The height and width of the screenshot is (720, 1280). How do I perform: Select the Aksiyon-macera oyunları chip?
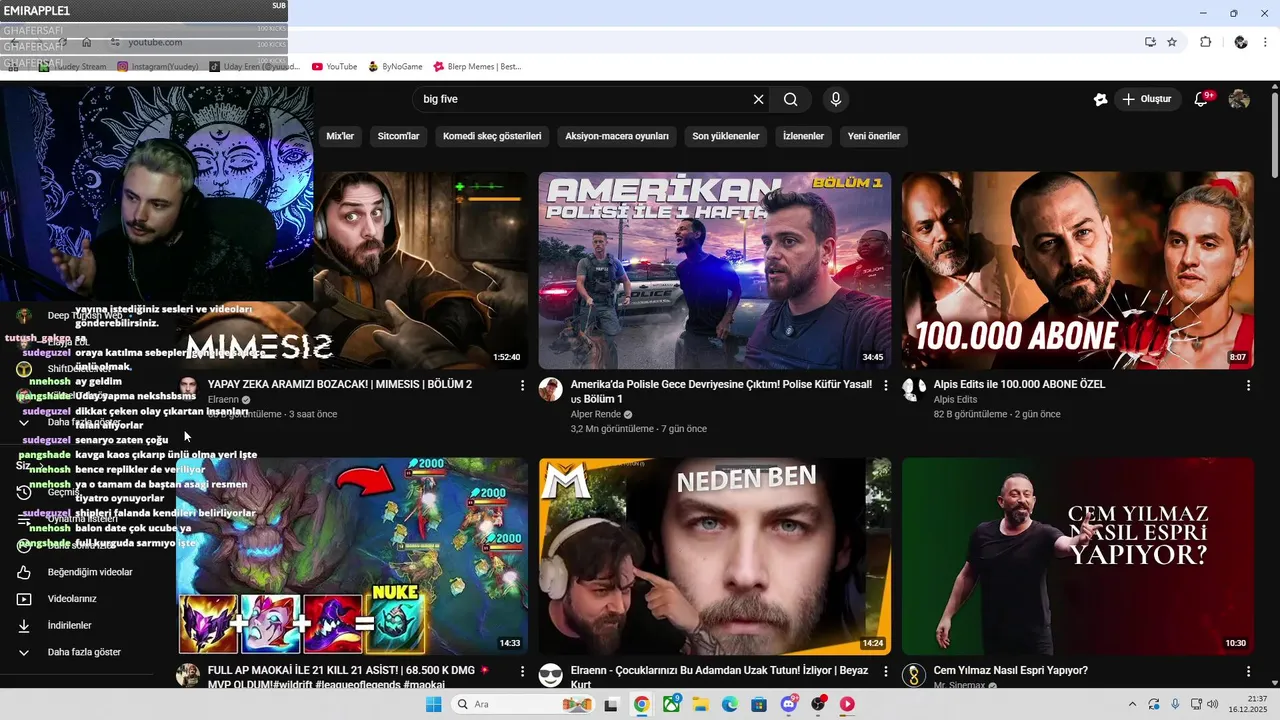[x=617, y=136]
